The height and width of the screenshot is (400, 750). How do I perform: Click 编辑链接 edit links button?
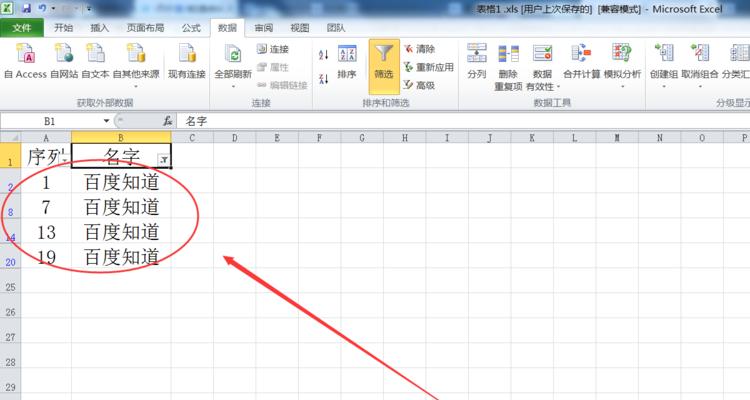coord(282,85)
